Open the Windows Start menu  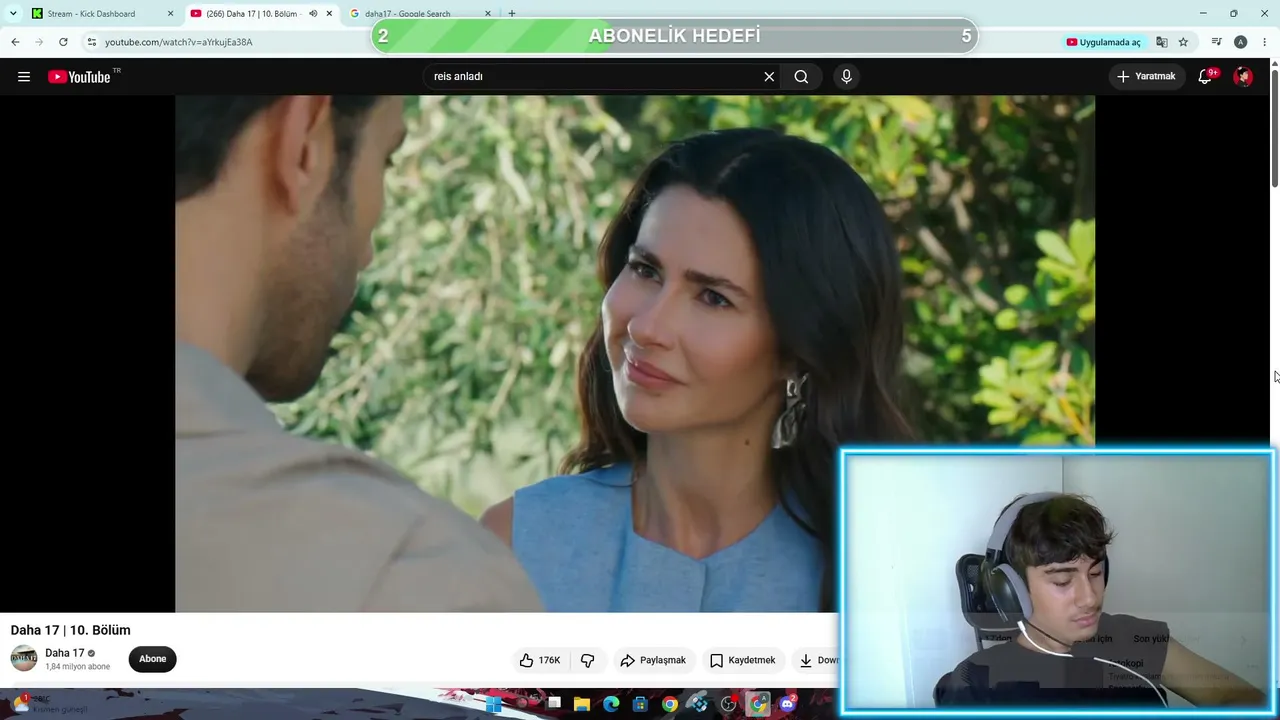pos(493,704)
